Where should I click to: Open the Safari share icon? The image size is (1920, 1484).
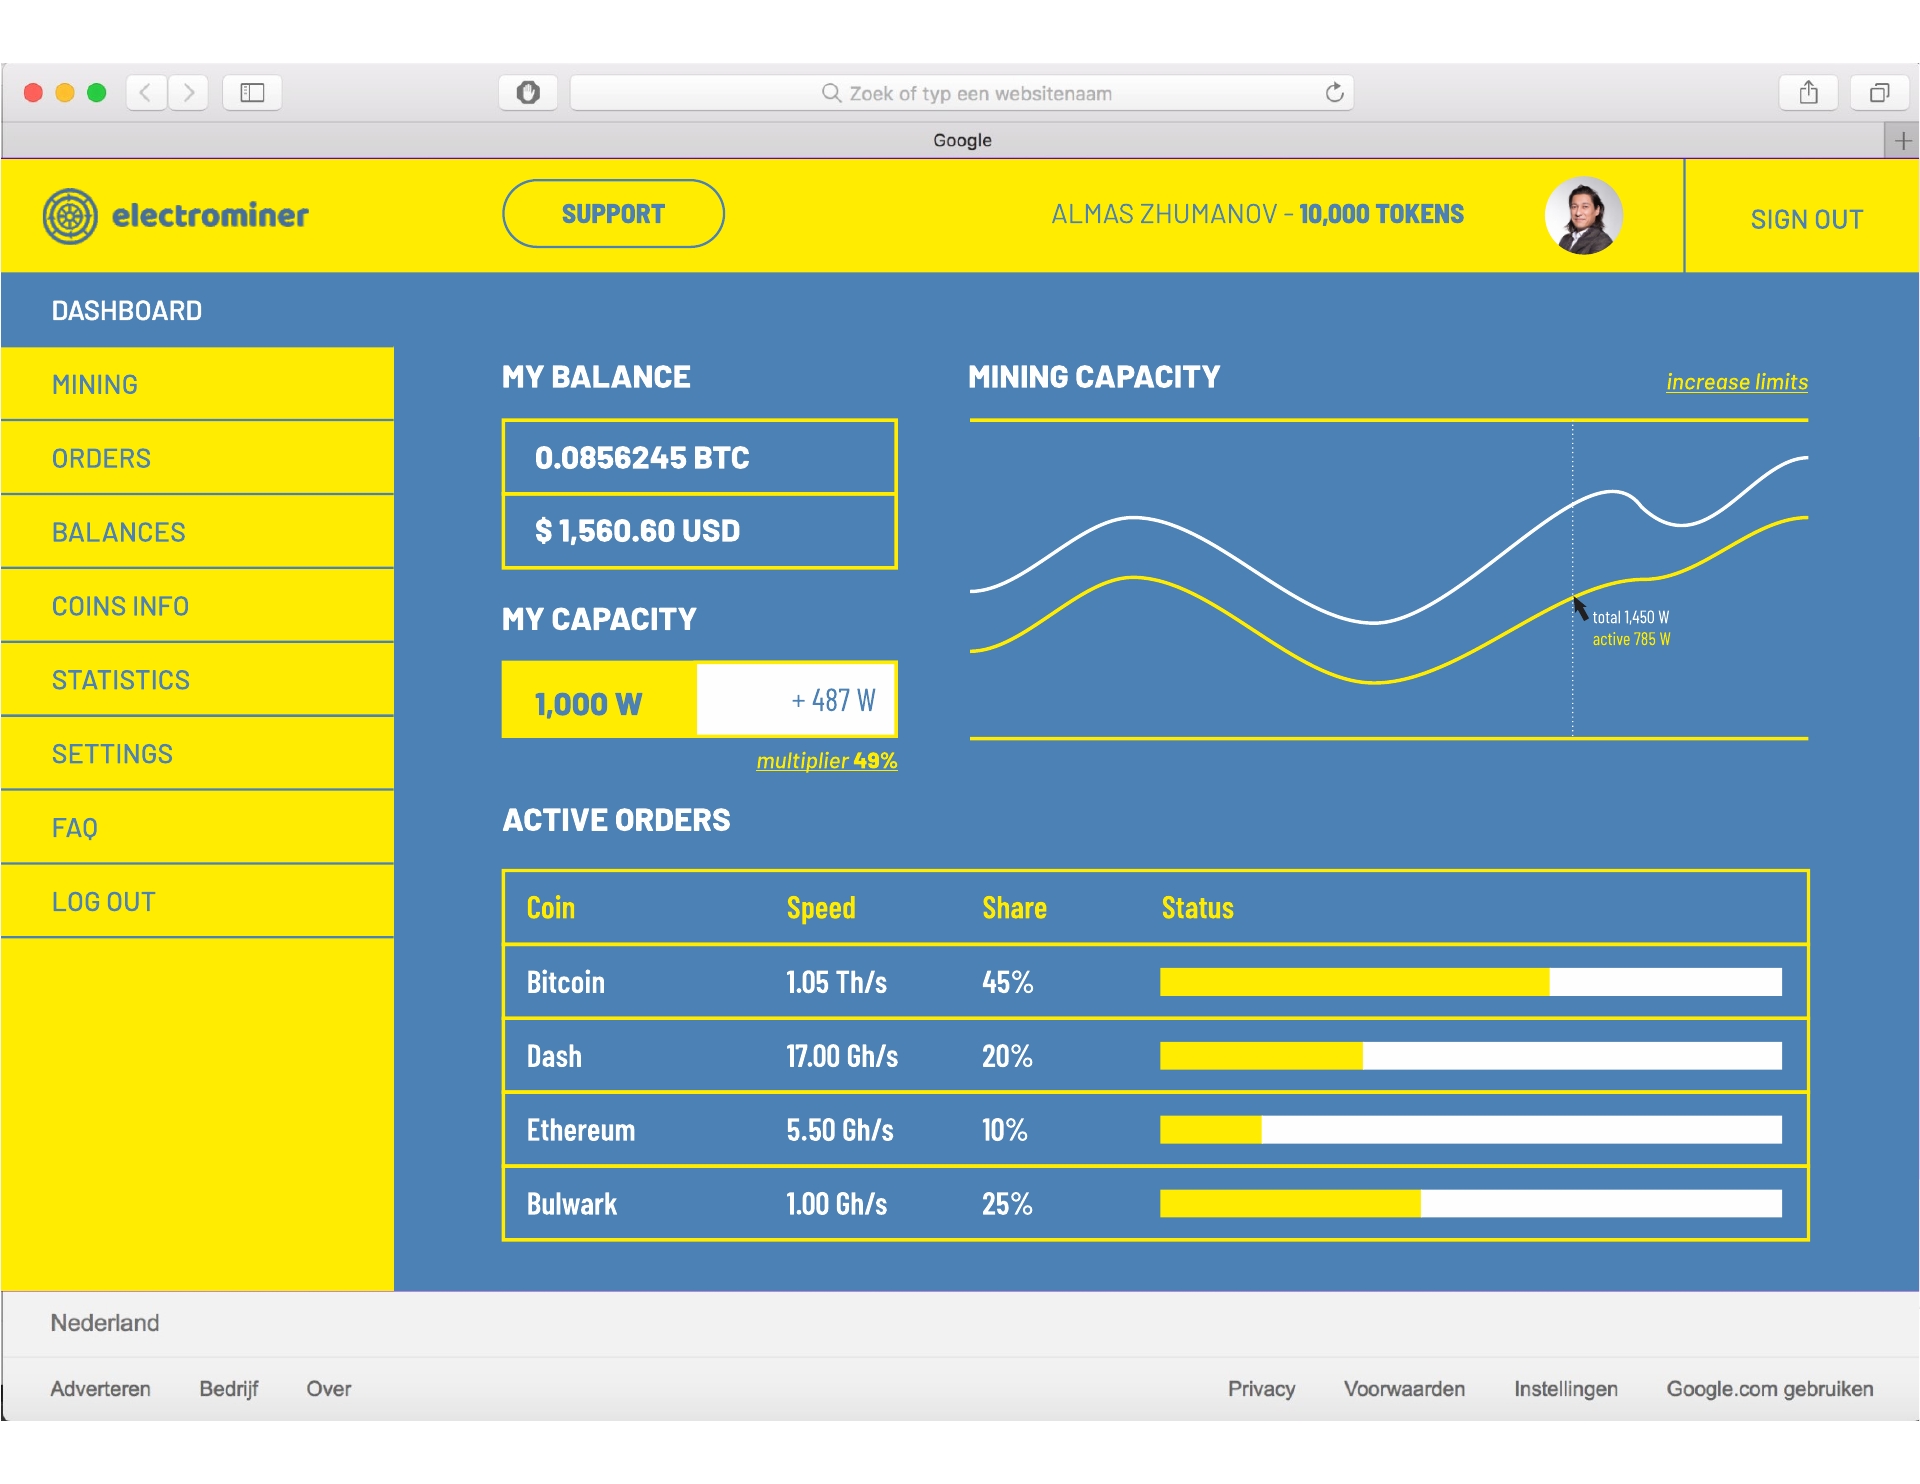coord(1808,93)
